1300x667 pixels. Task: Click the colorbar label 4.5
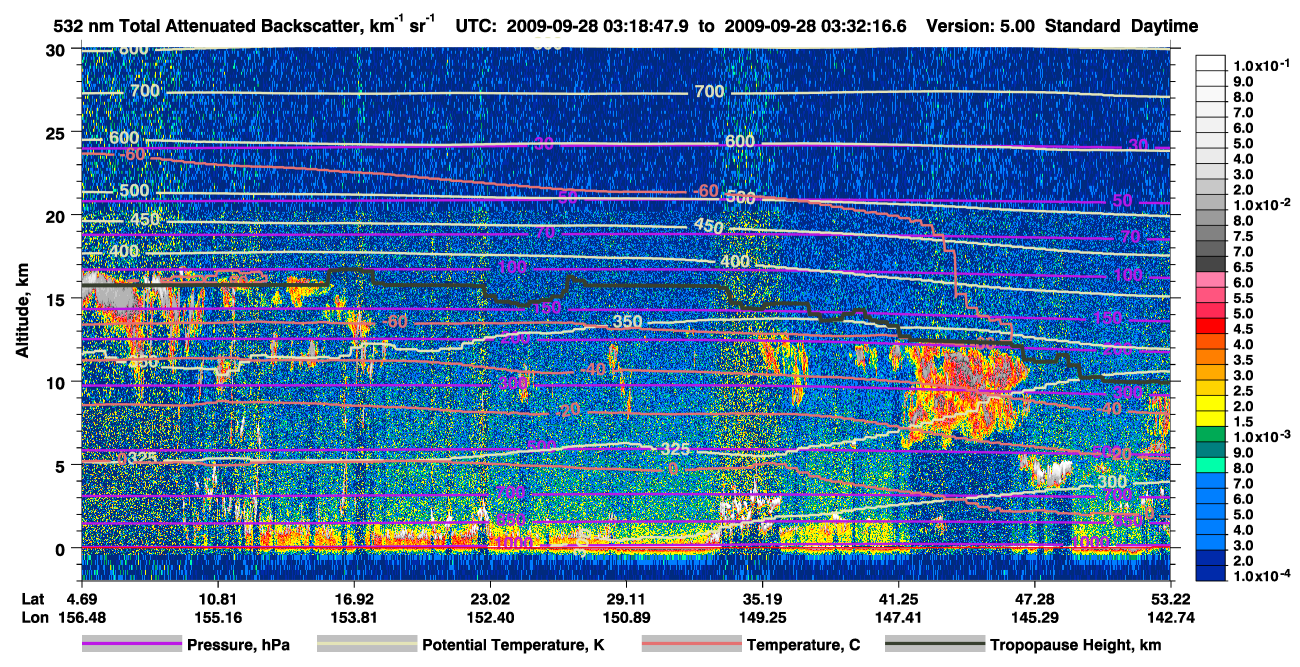coord(1244,328)
